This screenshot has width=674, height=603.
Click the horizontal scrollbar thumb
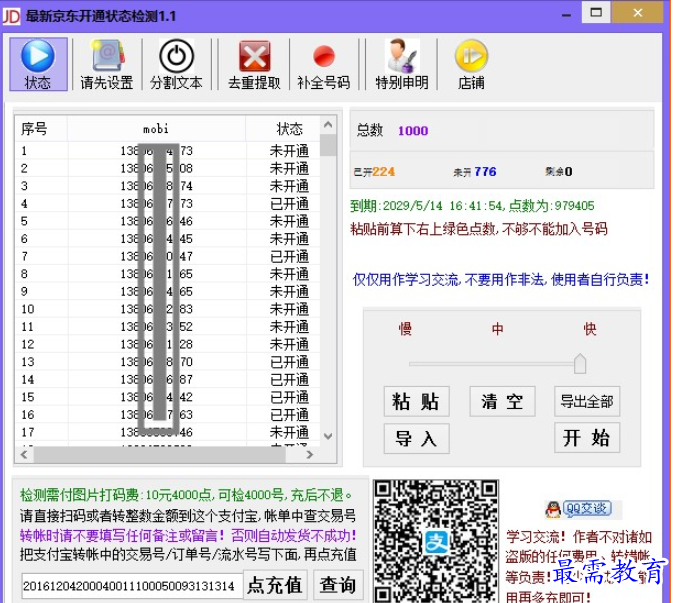click(159, 455)
